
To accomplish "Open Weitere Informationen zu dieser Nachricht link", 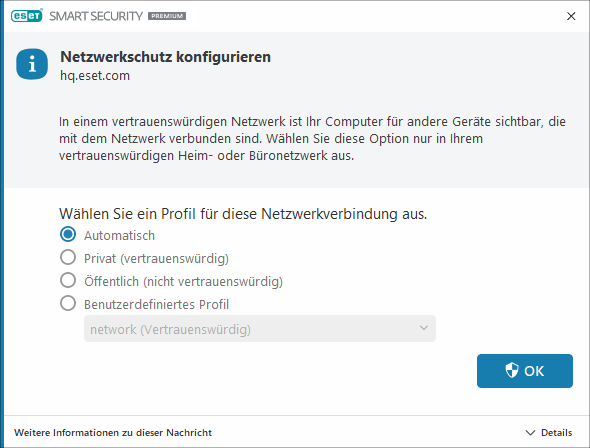I will coord(113,433).
